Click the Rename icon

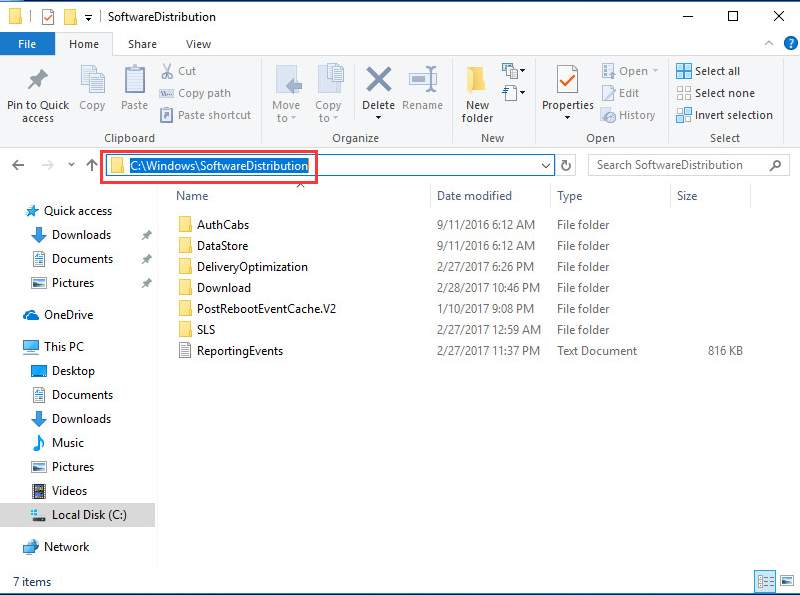click(423, 80)
